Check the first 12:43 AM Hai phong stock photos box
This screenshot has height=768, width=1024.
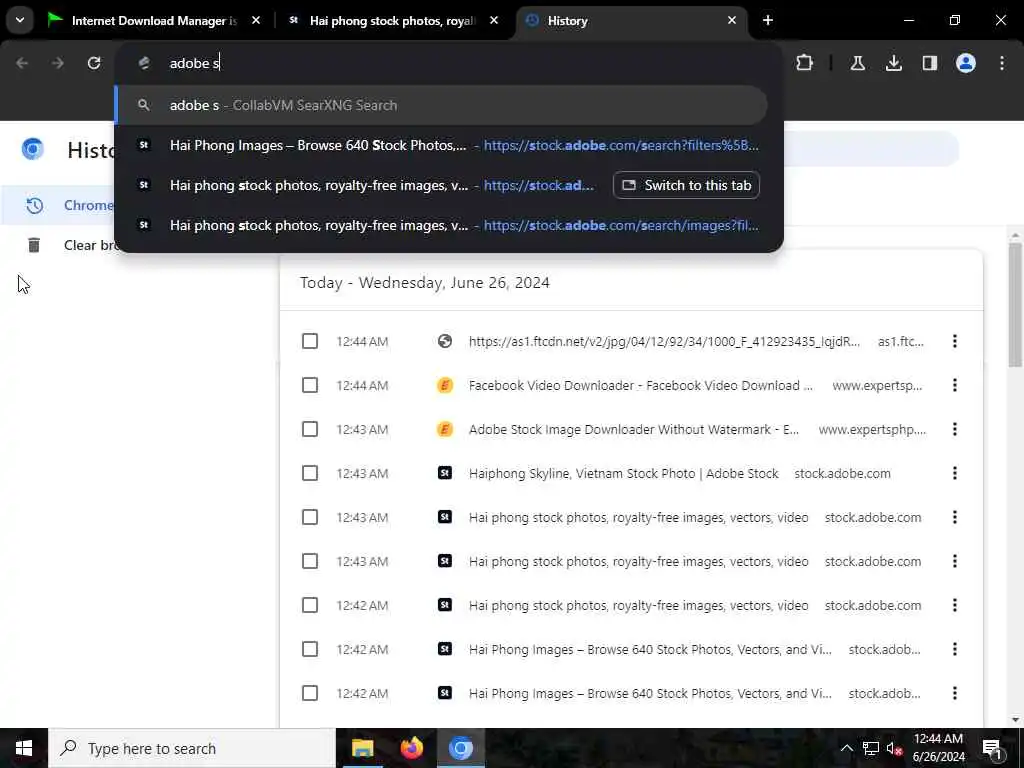(310, 517)
